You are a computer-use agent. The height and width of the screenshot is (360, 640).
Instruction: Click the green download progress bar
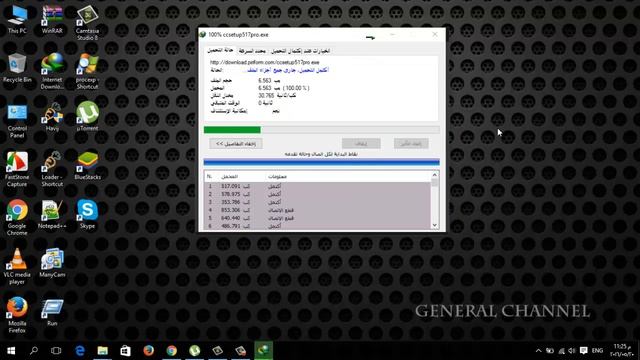[x=322, y=130]
